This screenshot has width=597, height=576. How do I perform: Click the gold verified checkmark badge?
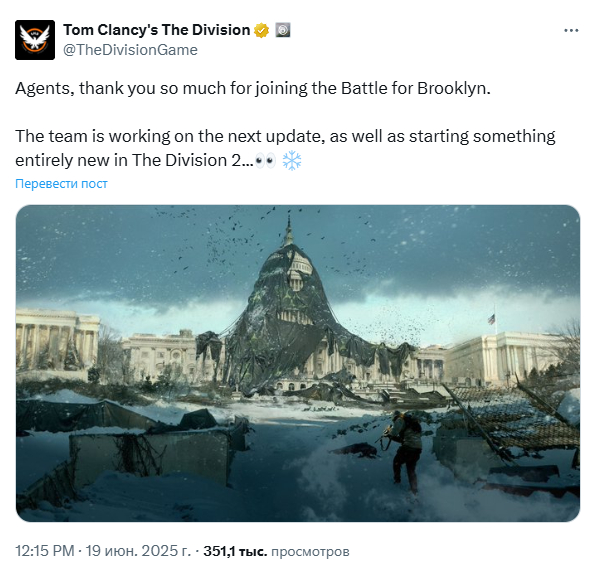coord(261,30)
